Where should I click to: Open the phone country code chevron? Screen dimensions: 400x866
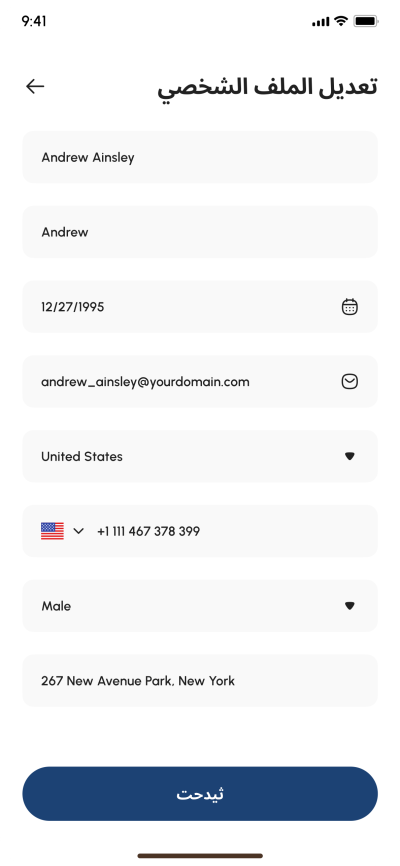coord(78,531)
